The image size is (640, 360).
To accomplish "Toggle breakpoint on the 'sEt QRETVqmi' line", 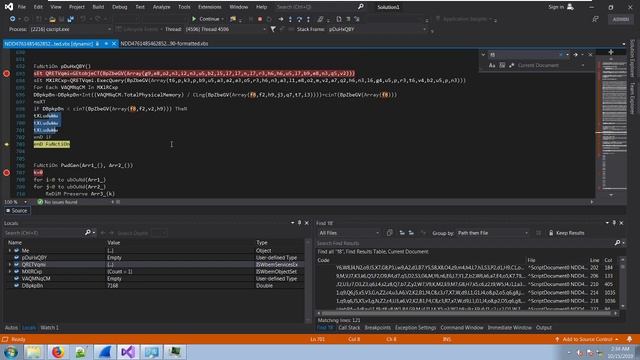I will tap(7, 73).
